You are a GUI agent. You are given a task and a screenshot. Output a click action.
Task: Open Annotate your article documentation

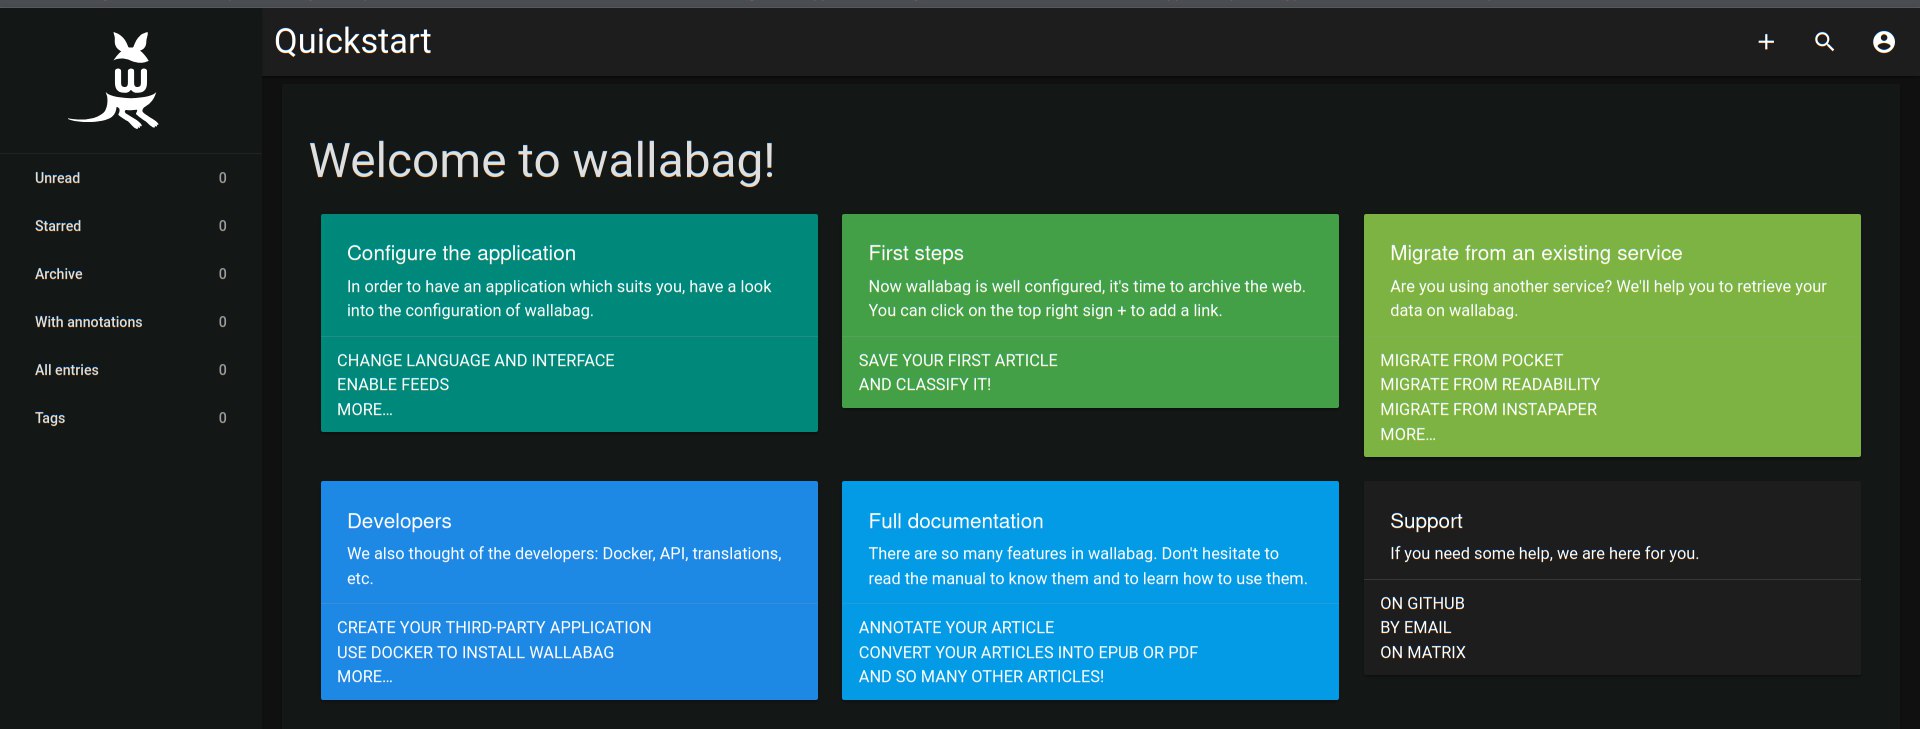(x=956, y=628)
